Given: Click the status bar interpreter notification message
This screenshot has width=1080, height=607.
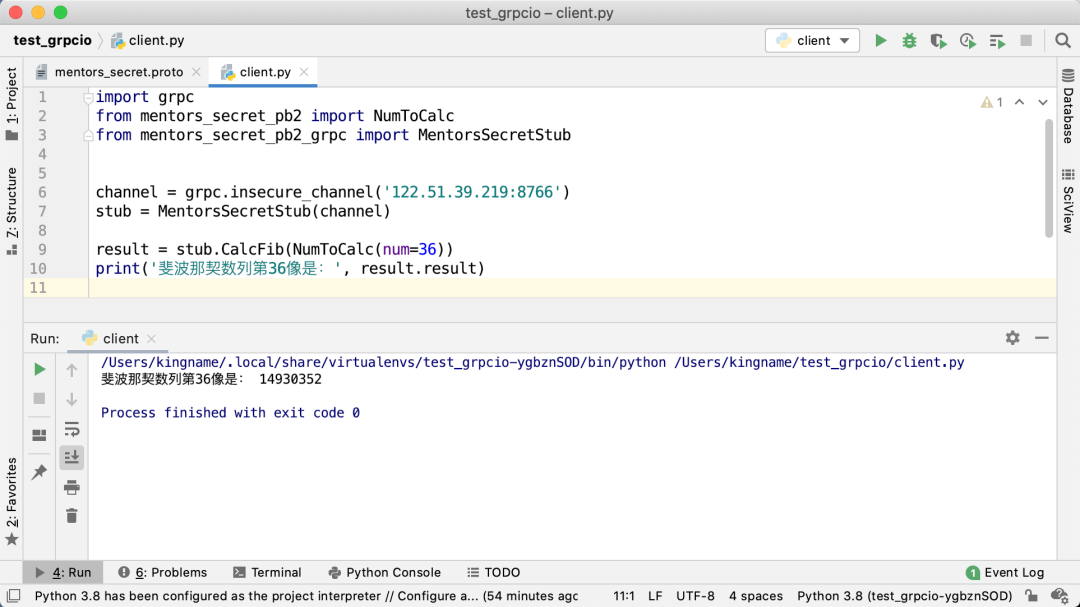Looking at the screenshot, I should tap(307, 596).
